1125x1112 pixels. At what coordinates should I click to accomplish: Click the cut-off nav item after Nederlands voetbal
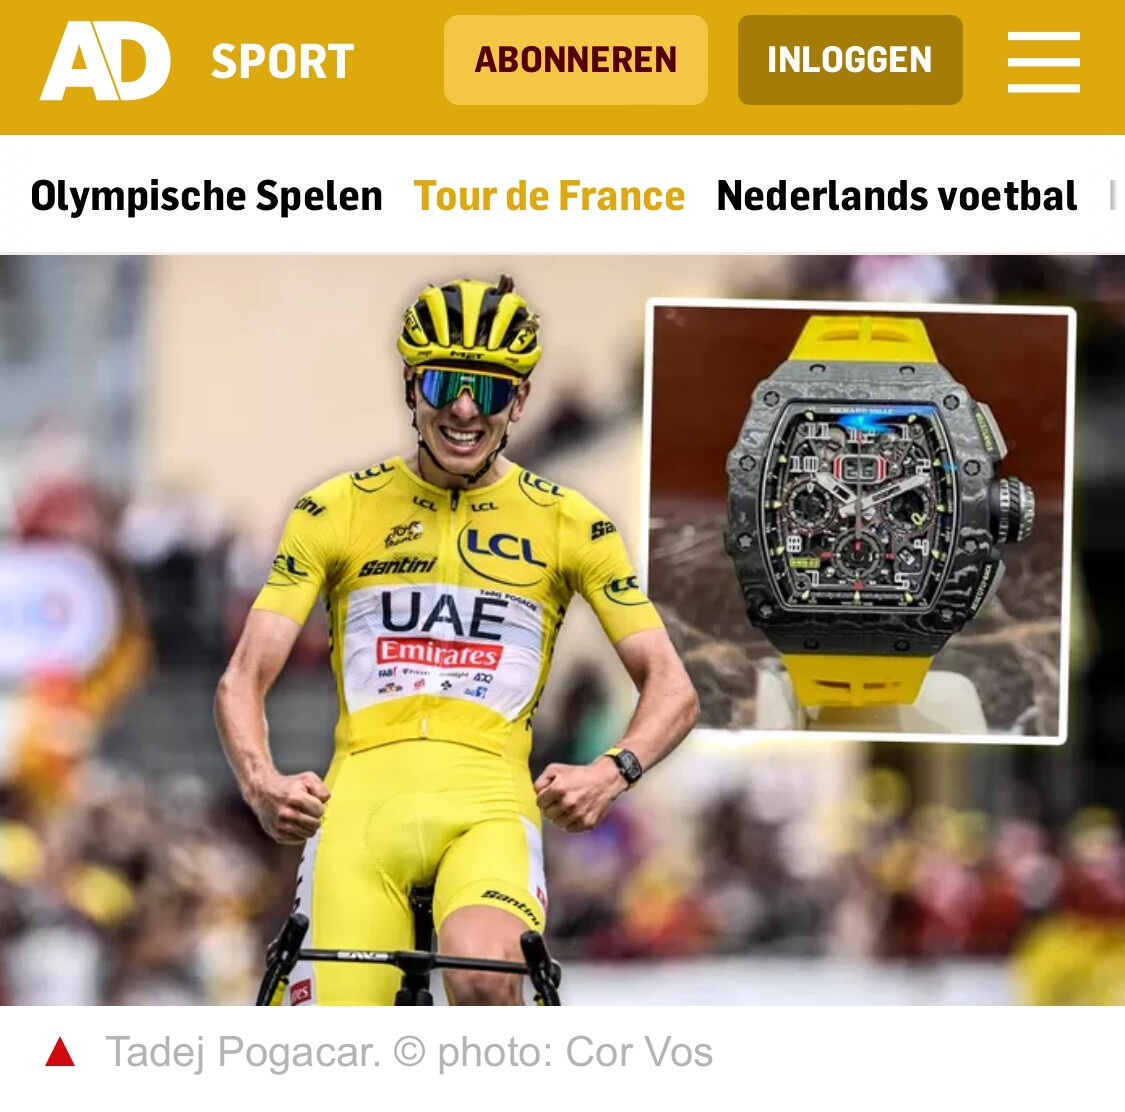click(x=1114, y=196)
